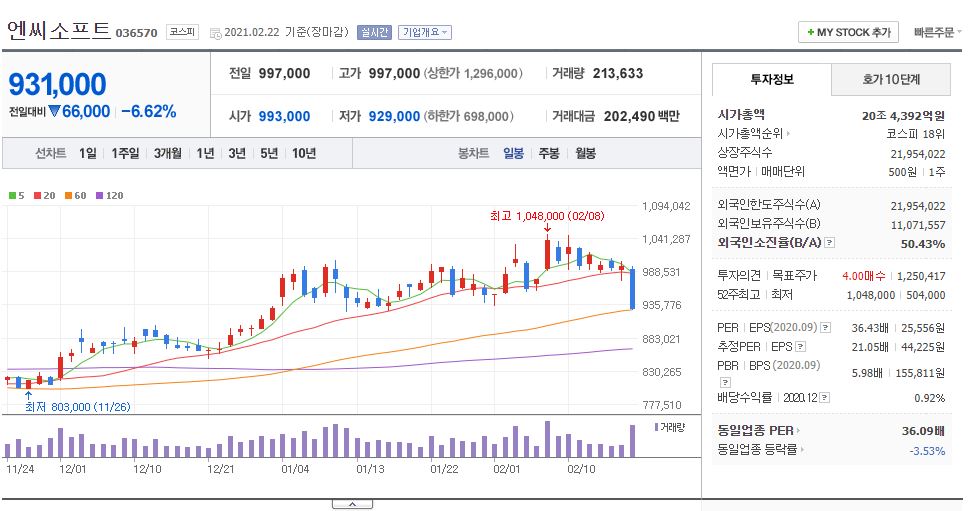977x511 pixels.
Task: Click the stock code 036570
Action: (136, 33)
